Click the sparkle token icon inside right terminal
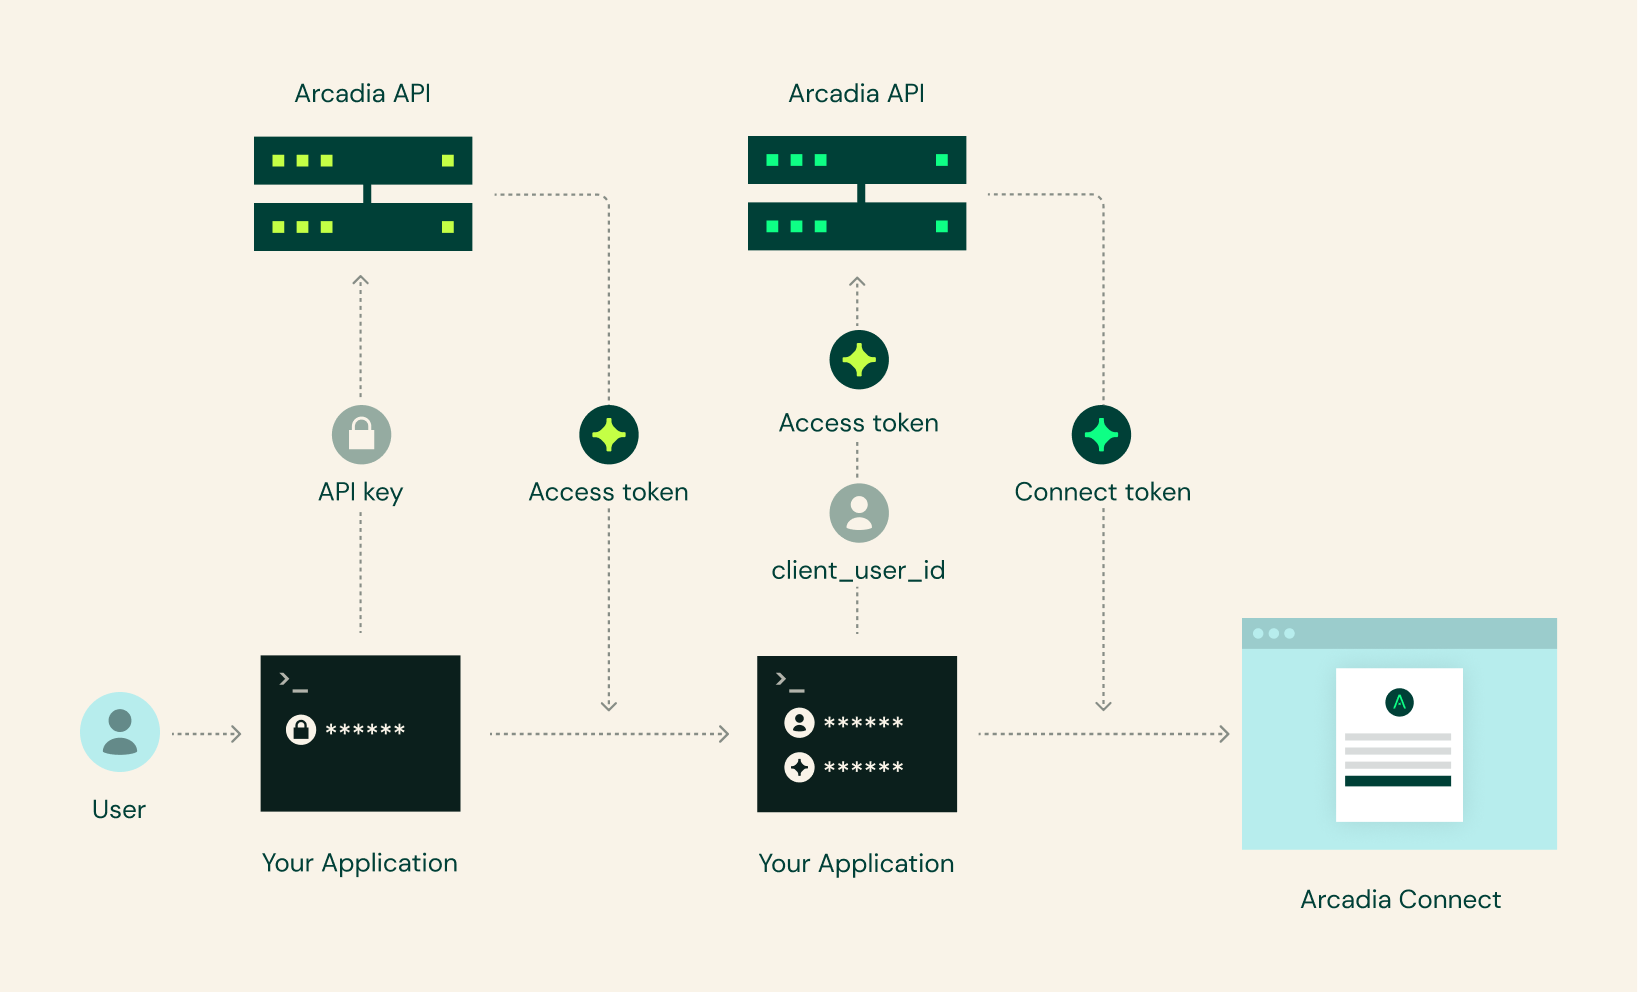This screenshot has height=992, width=1638. pos(799,767)
